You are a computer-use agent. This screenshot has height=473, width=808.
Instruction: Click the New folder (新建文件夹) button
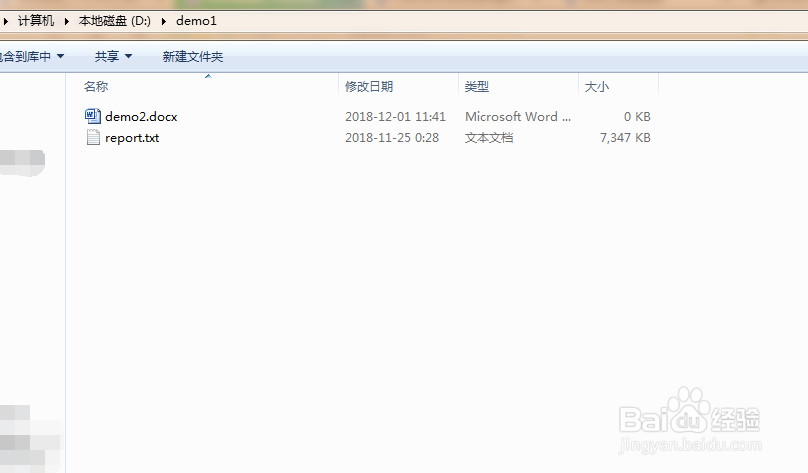coord(193,56)
